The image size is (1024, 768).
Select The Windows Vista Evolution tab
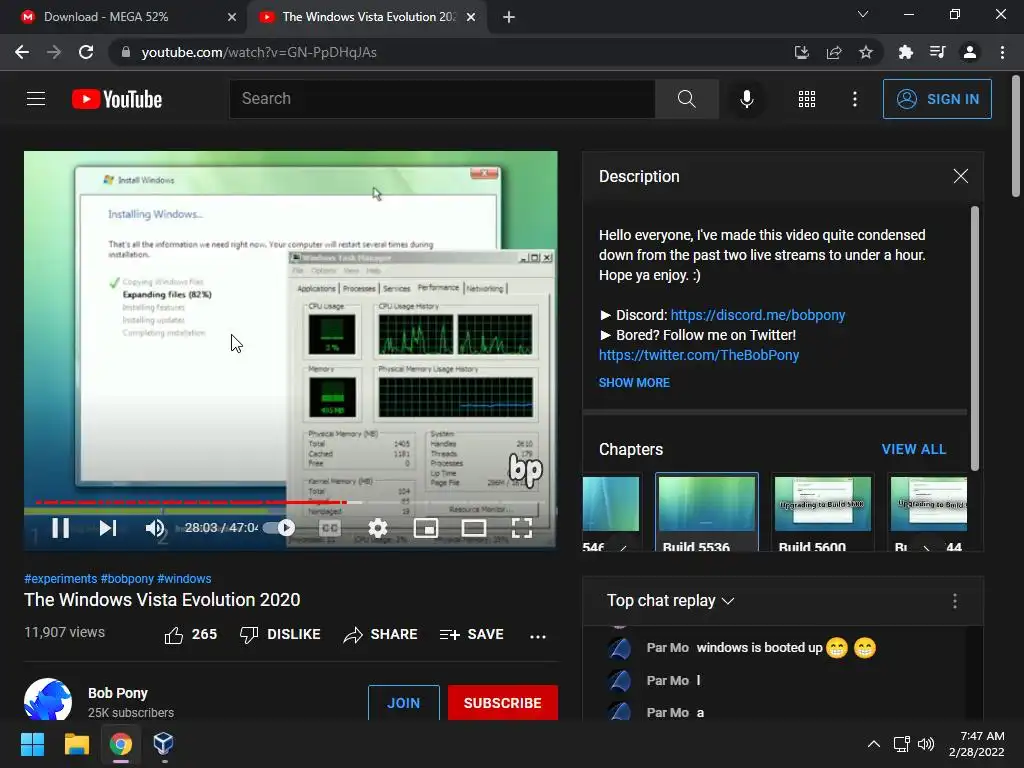pyautogui.click(x=368, y=17)
